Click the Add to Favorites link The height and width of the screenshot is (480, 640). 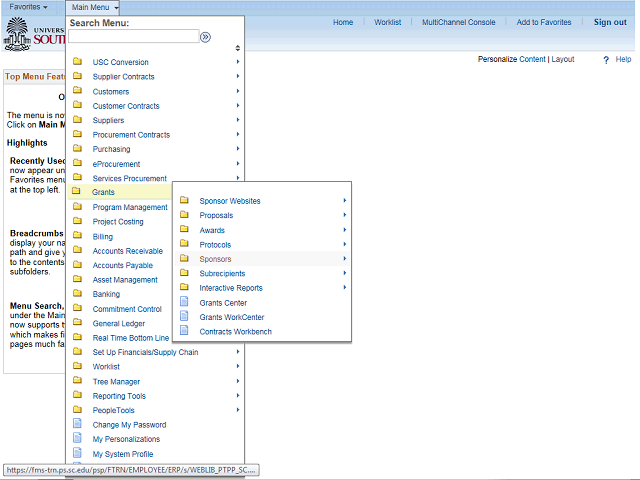pyautogui.click(x=544, y=22)
